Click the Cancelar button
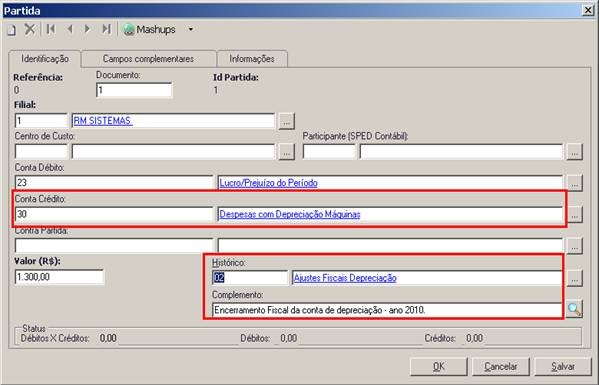The height and width of the screenshot is (385, 599). click(500, 367)
